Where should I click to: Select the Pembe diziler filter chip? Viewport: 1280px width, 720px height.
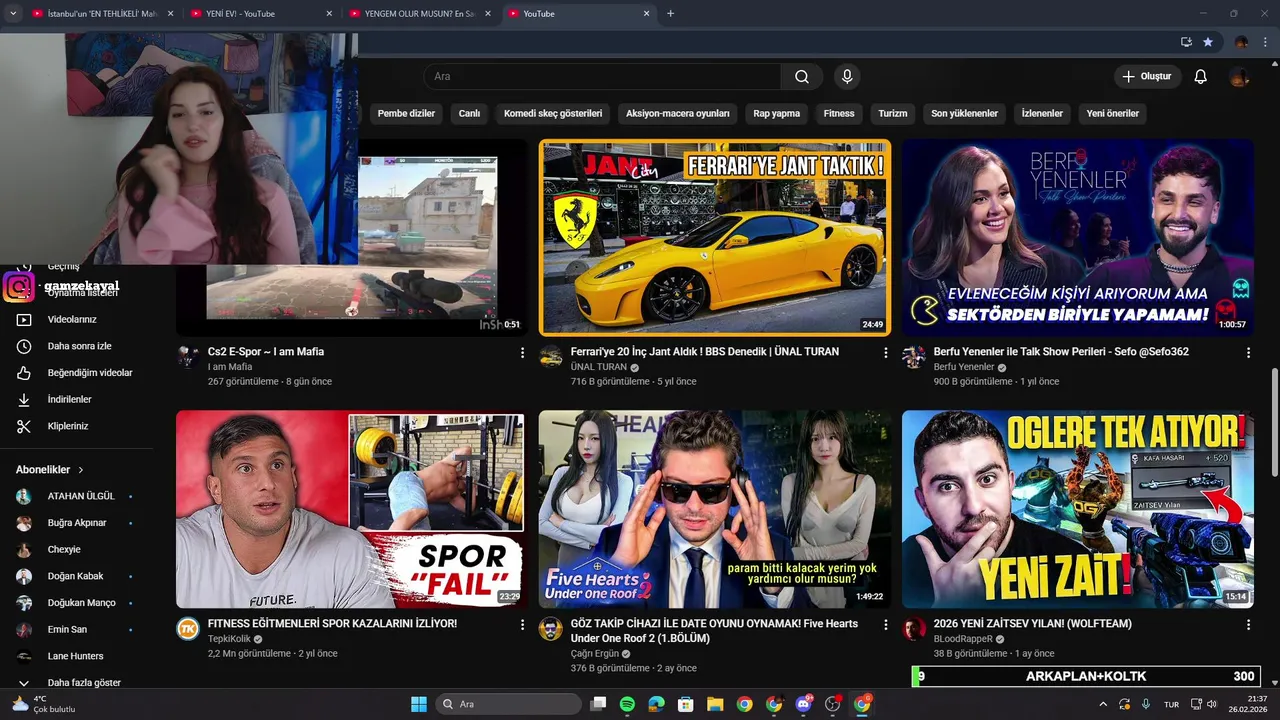[x=406, y=113]
